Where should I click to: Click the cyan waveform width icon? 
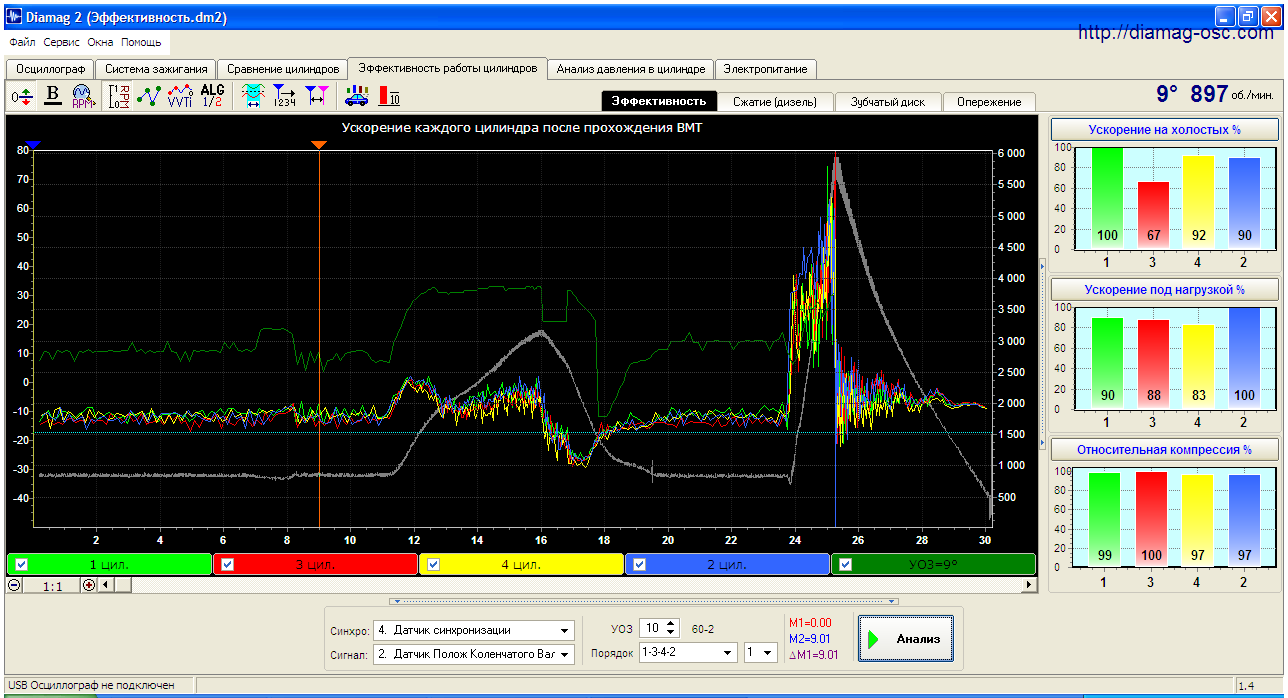254,96
